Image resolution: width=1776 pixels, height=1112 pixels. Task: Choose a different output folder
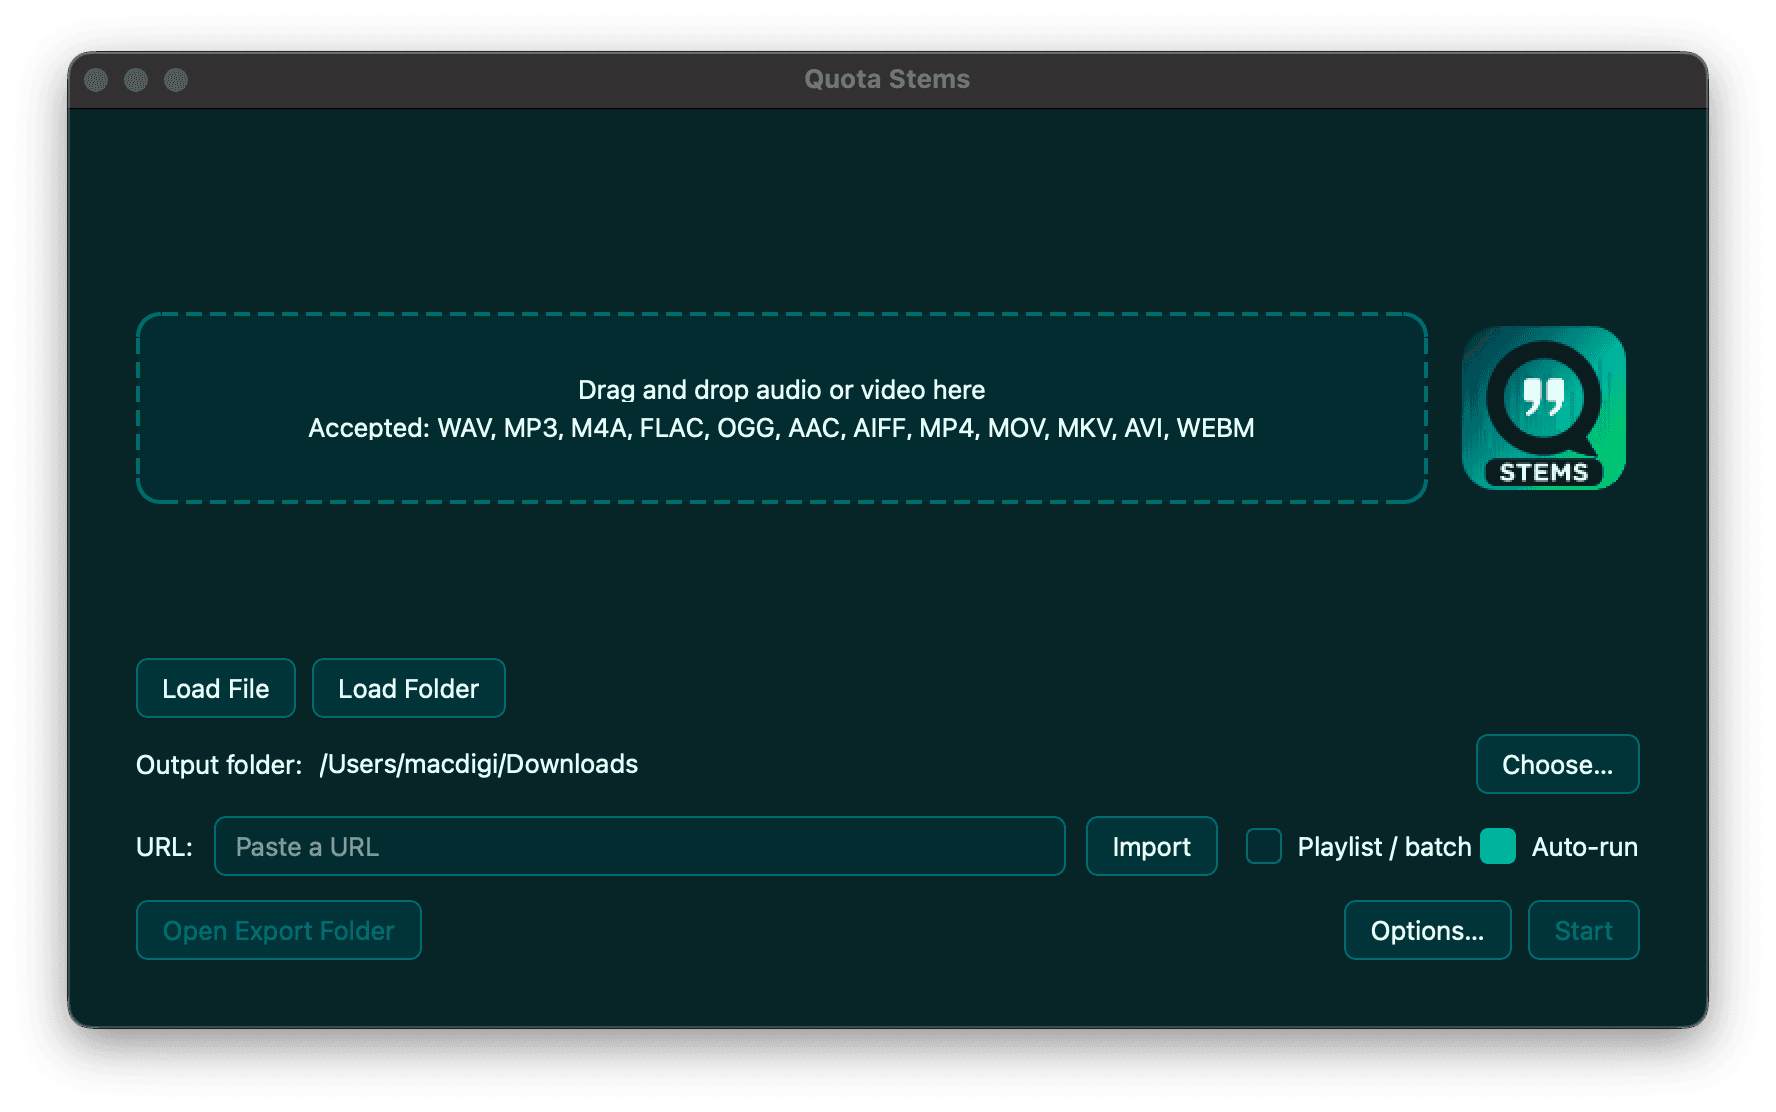coord(1557,764)
